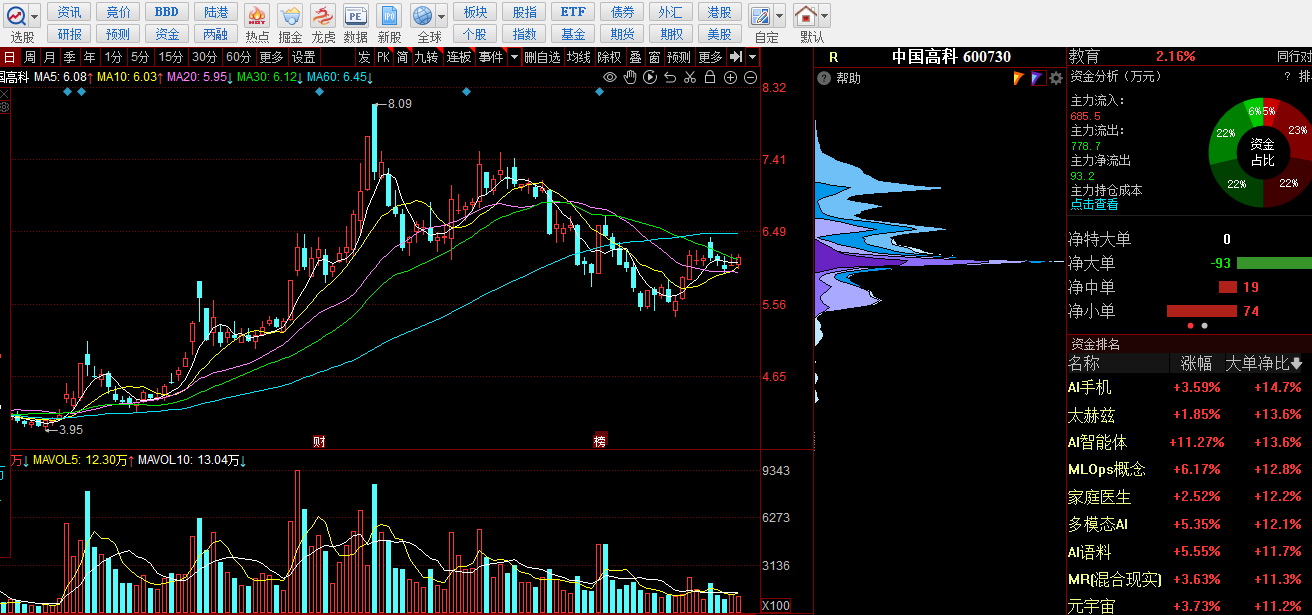
Task: Switch to the 周 weekly period tab
Action: click(30, 57)
